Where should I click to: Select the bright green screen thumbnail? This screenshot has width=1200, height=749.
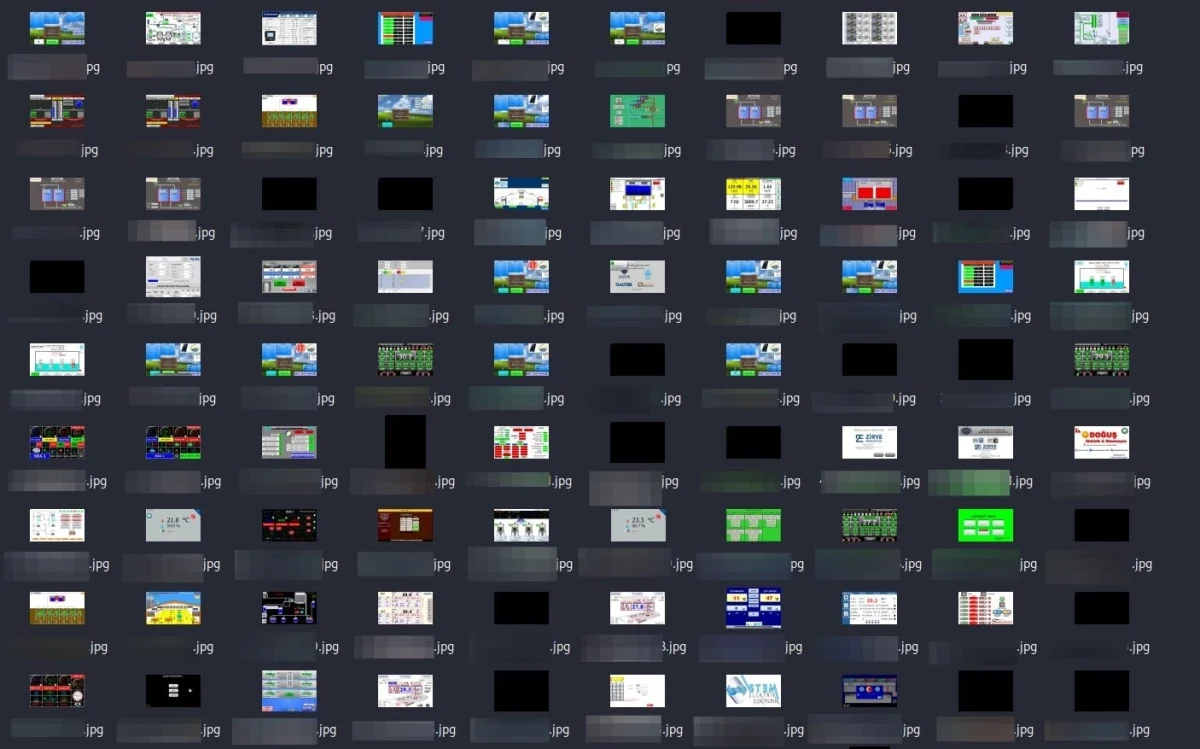click(x=985, y=525)
